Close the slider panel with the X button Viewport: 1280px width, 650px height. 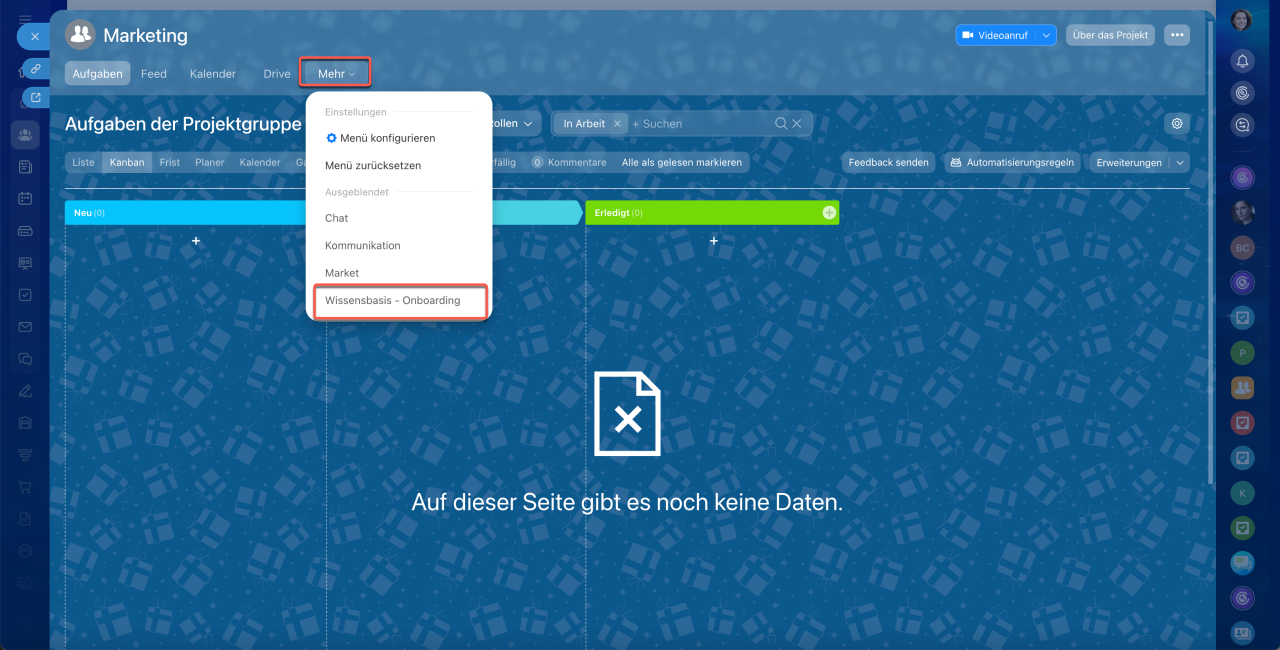pyautogui.click(x=34, y=36)
